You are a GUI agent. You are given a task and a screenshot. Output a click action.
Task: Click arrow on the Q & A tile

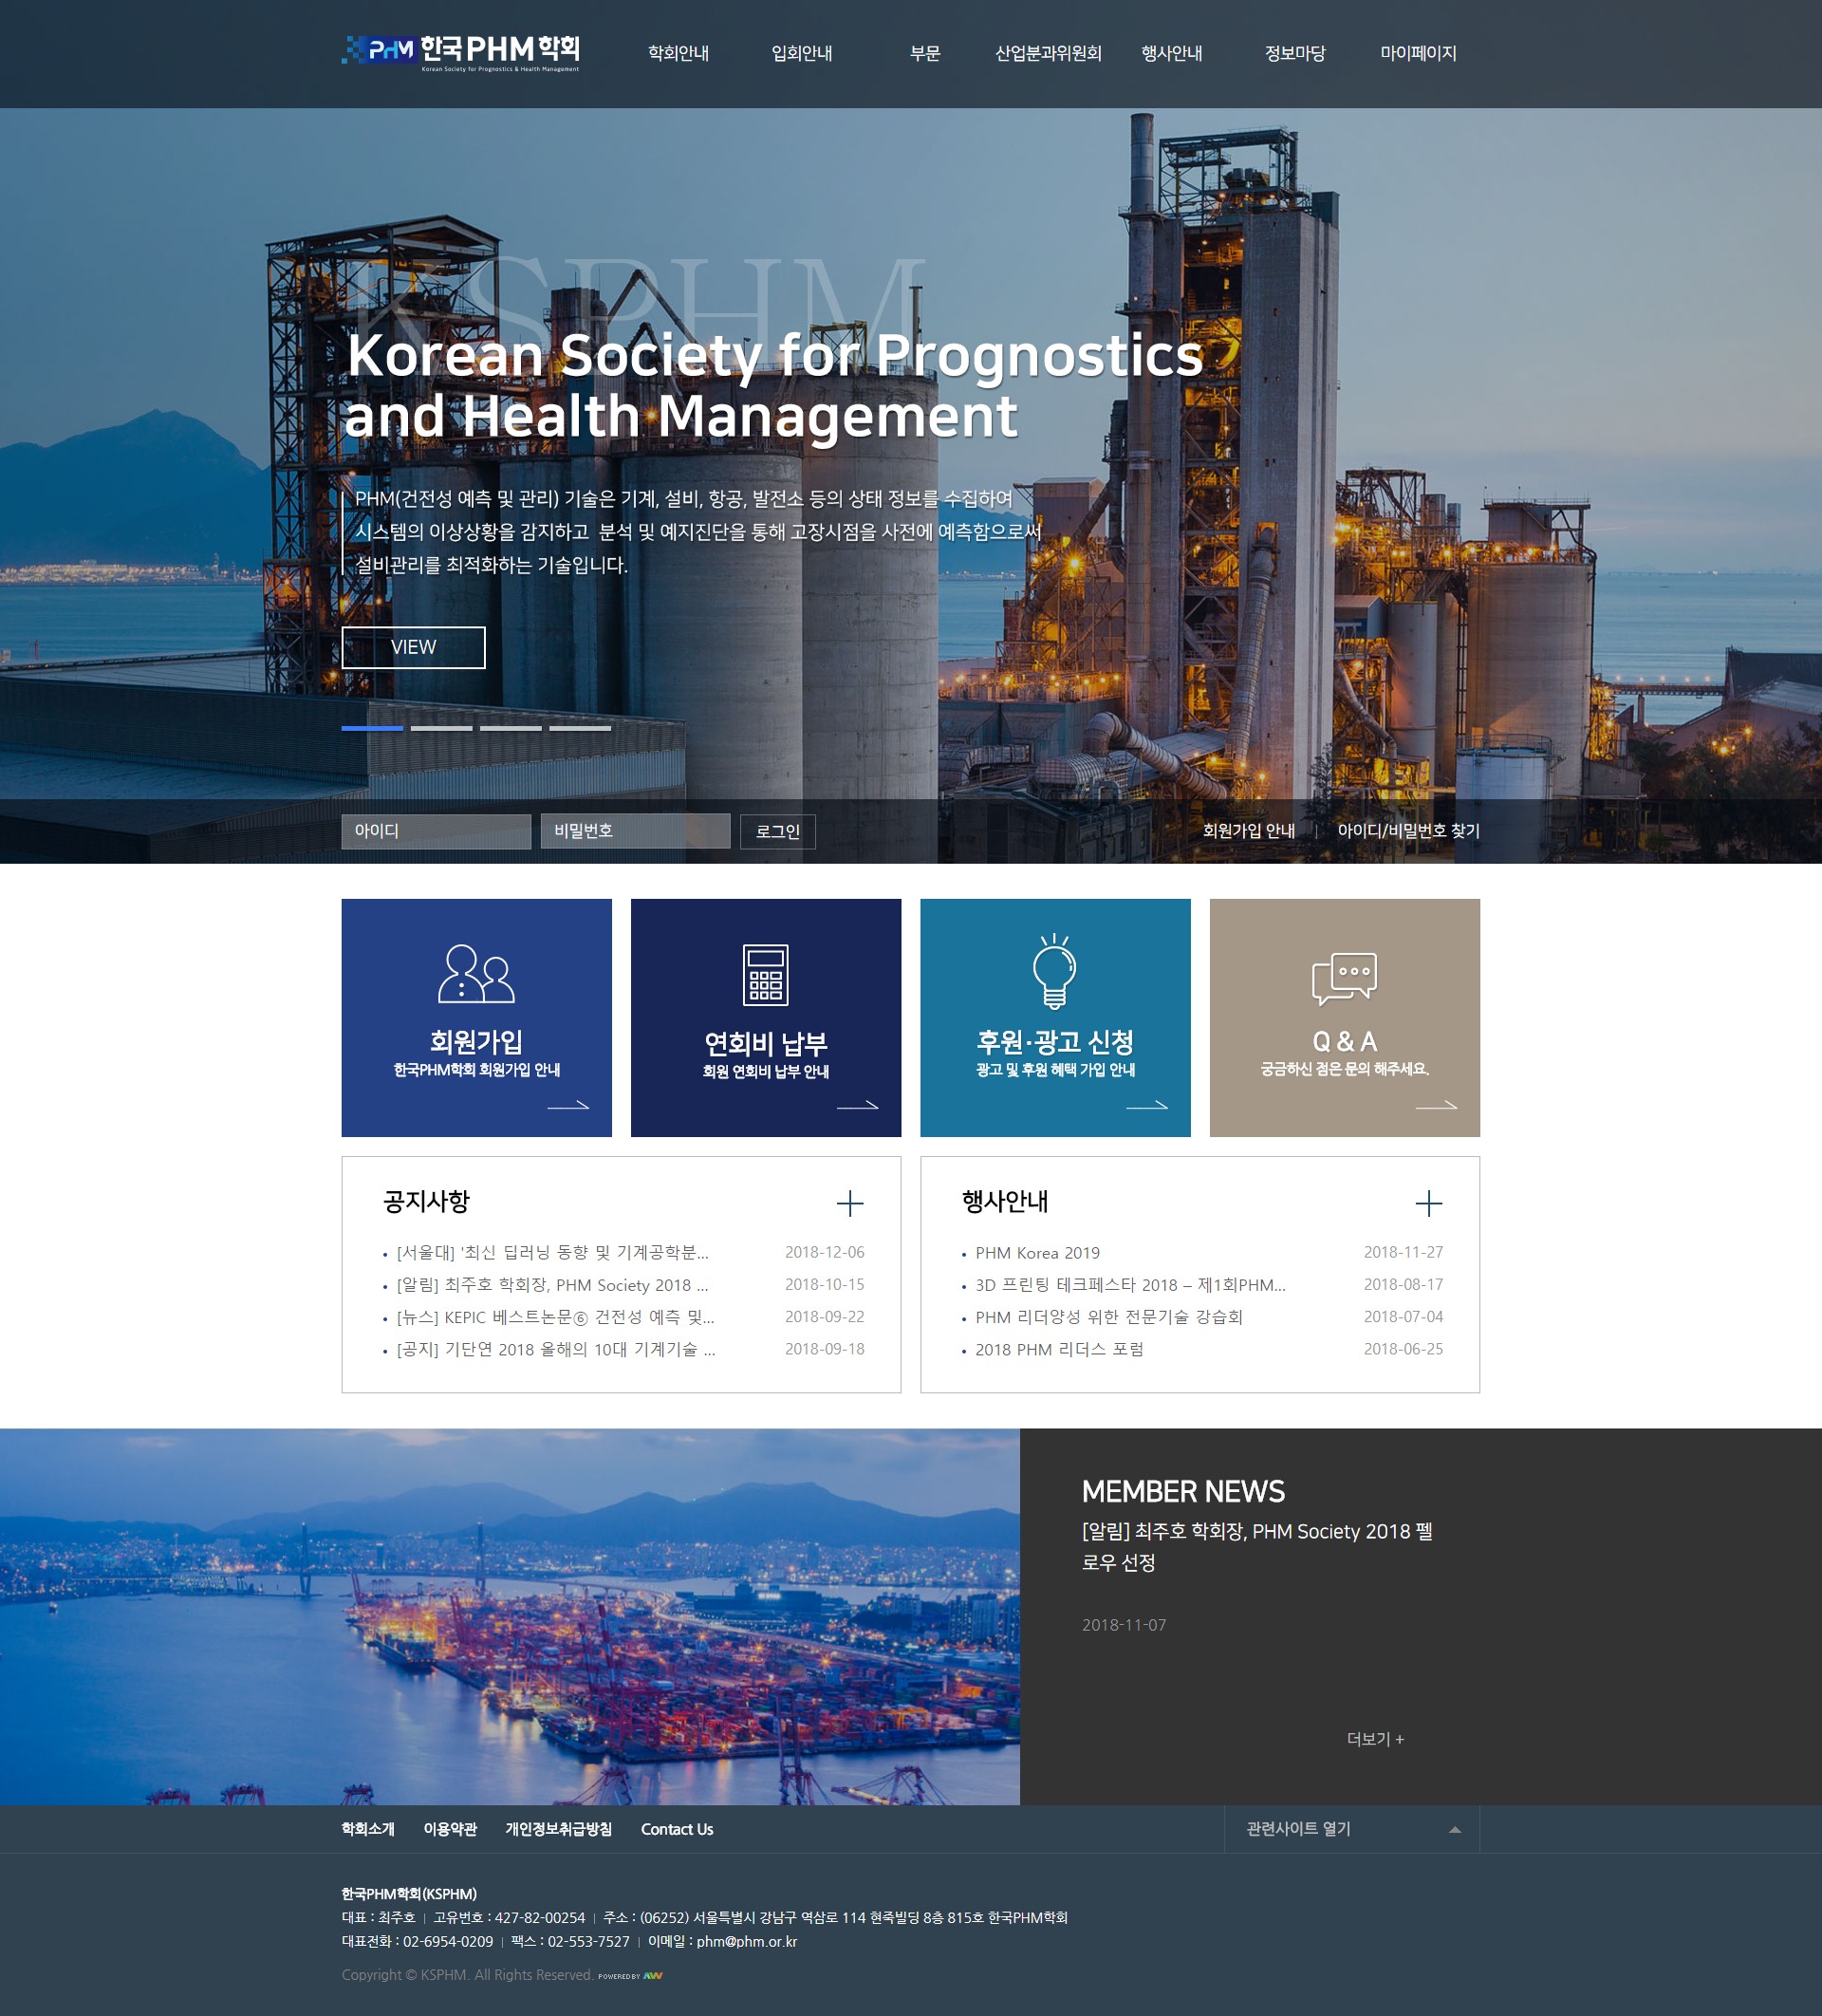click(1435, 1105)
